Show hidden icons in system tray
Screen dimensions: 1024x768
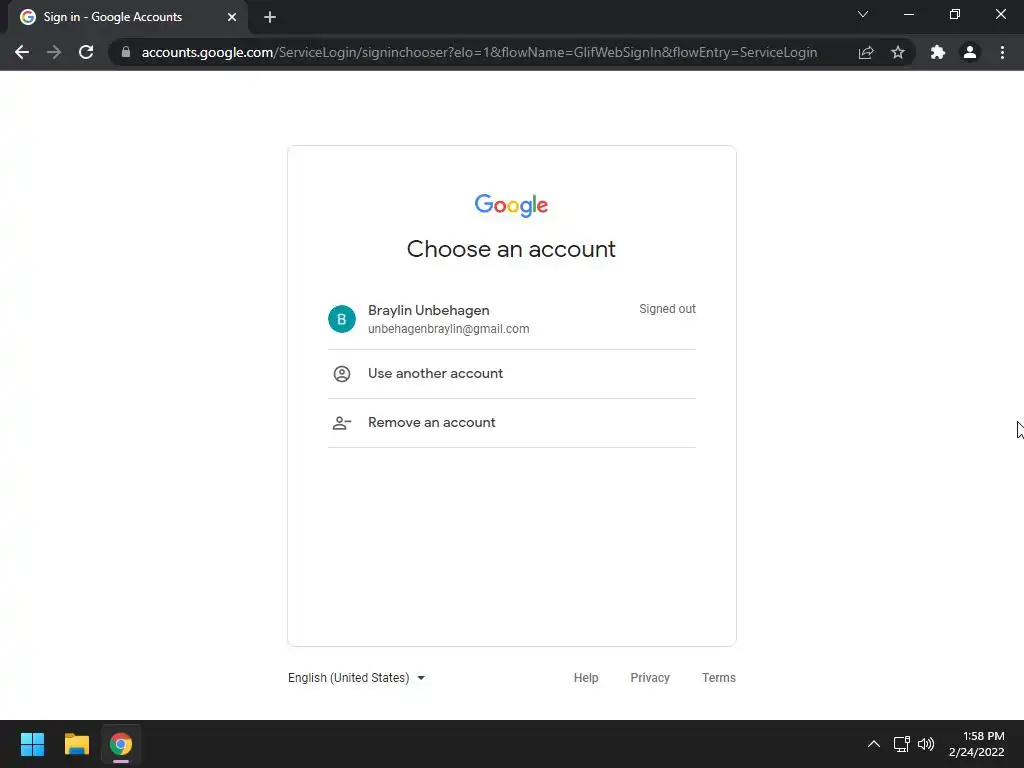(x=873, y=744)
